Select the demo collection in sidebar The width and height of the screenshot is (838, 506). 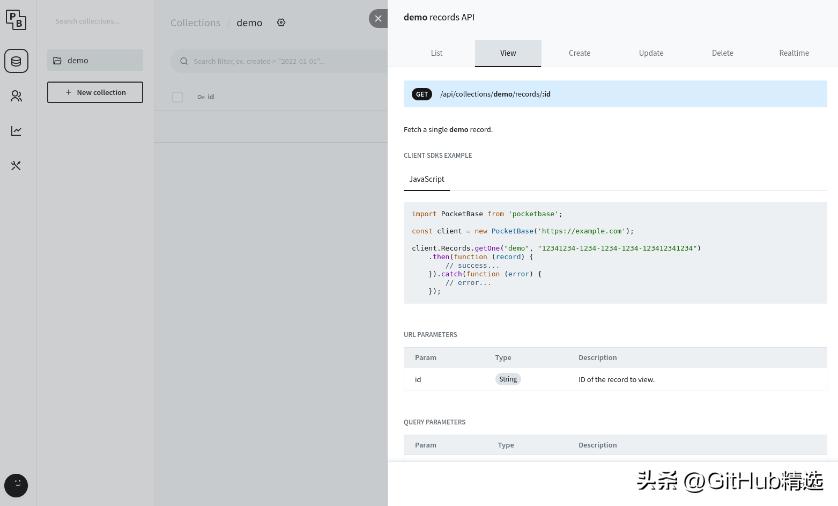(x=95, y=60)
